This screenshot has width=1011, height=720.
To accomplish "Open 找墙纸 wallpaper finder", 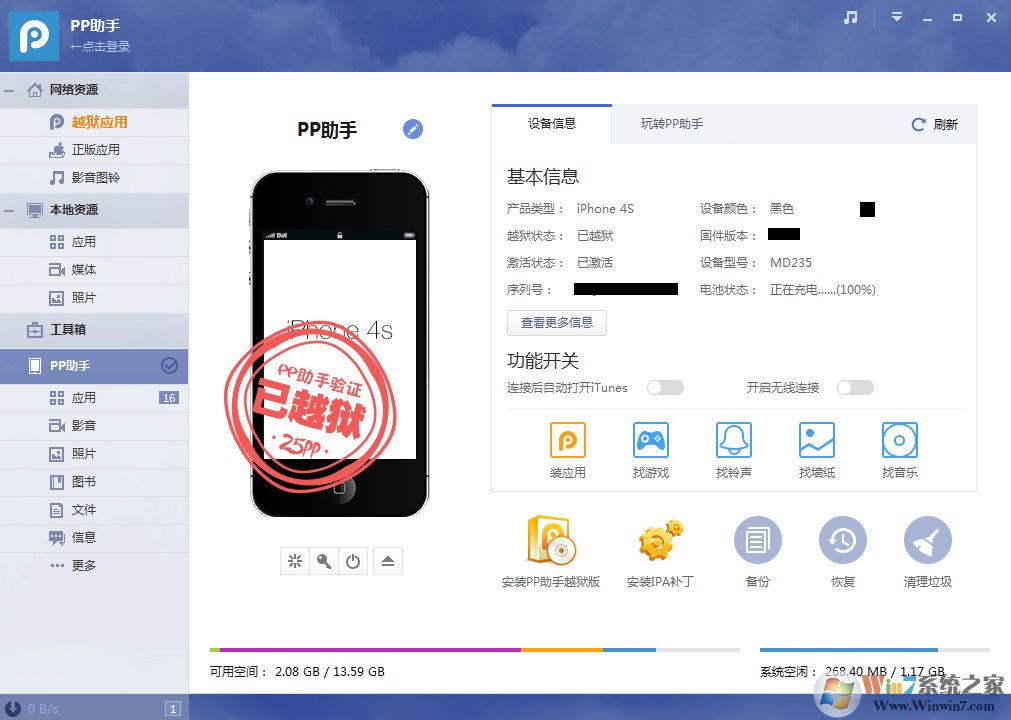I will [815, 440].
